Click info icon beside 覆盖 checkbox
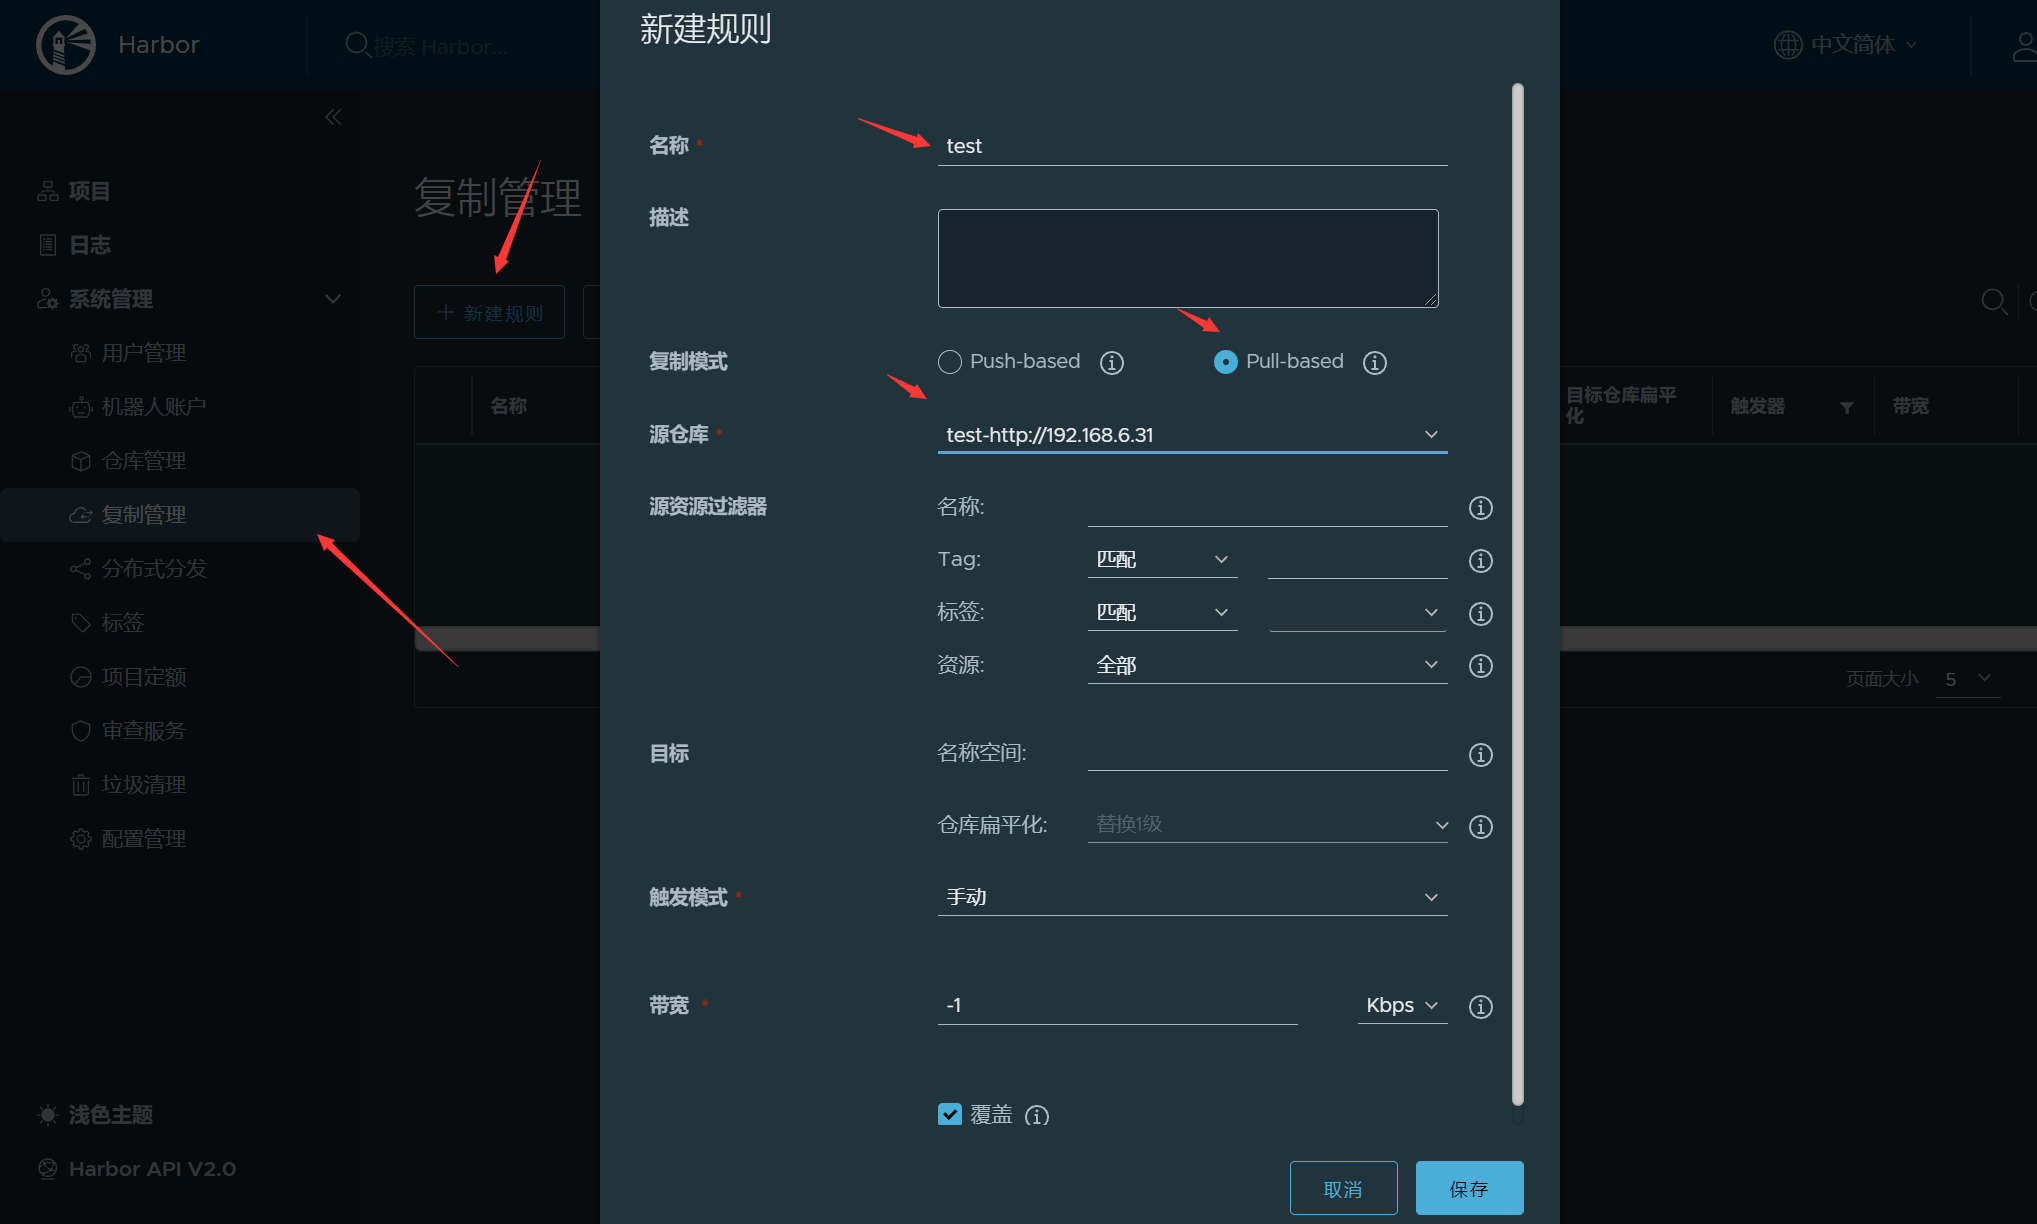Image resolution: width=2037 pixels, height=1224 pixels. pos(1037,1116)
